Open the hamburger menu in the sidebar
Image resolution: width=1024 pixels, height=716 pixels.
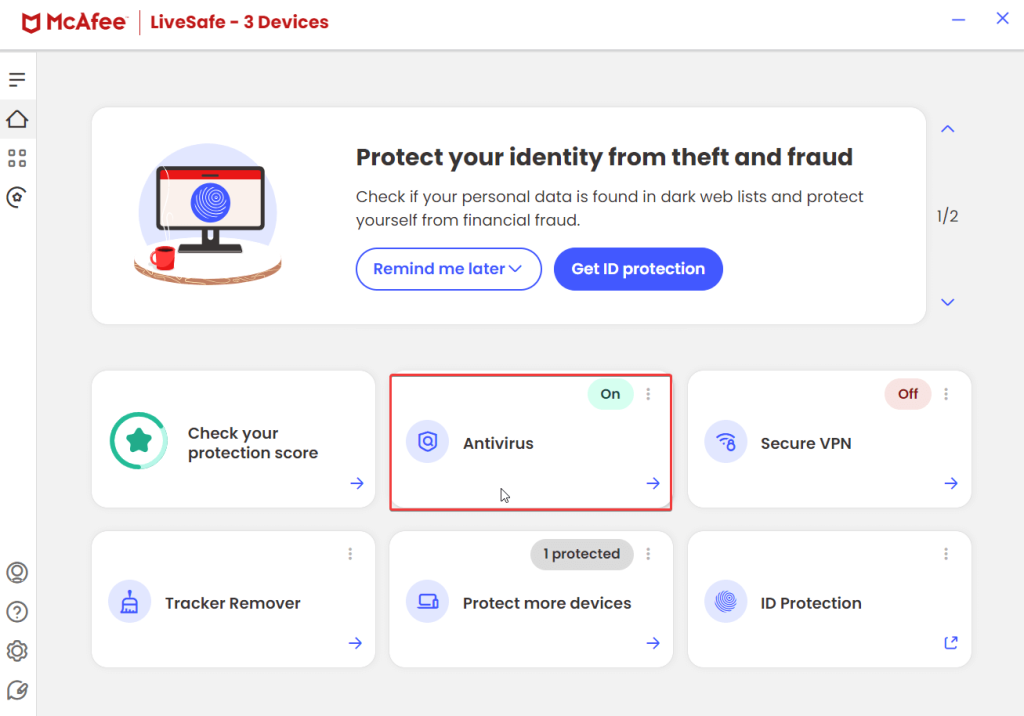pyautogui.click(x=17, y=80)
